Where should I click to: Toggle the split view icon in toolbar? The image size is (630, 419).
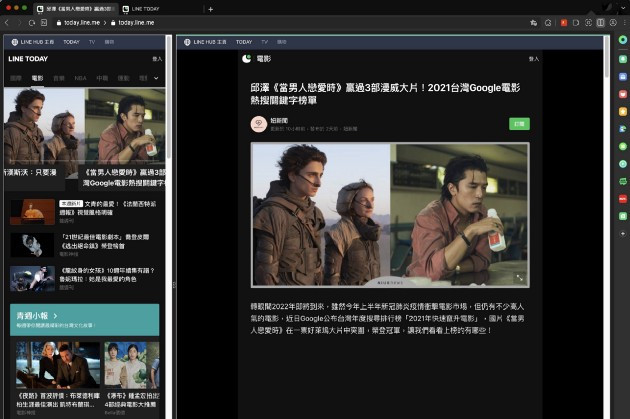click(x=600, y=23)
